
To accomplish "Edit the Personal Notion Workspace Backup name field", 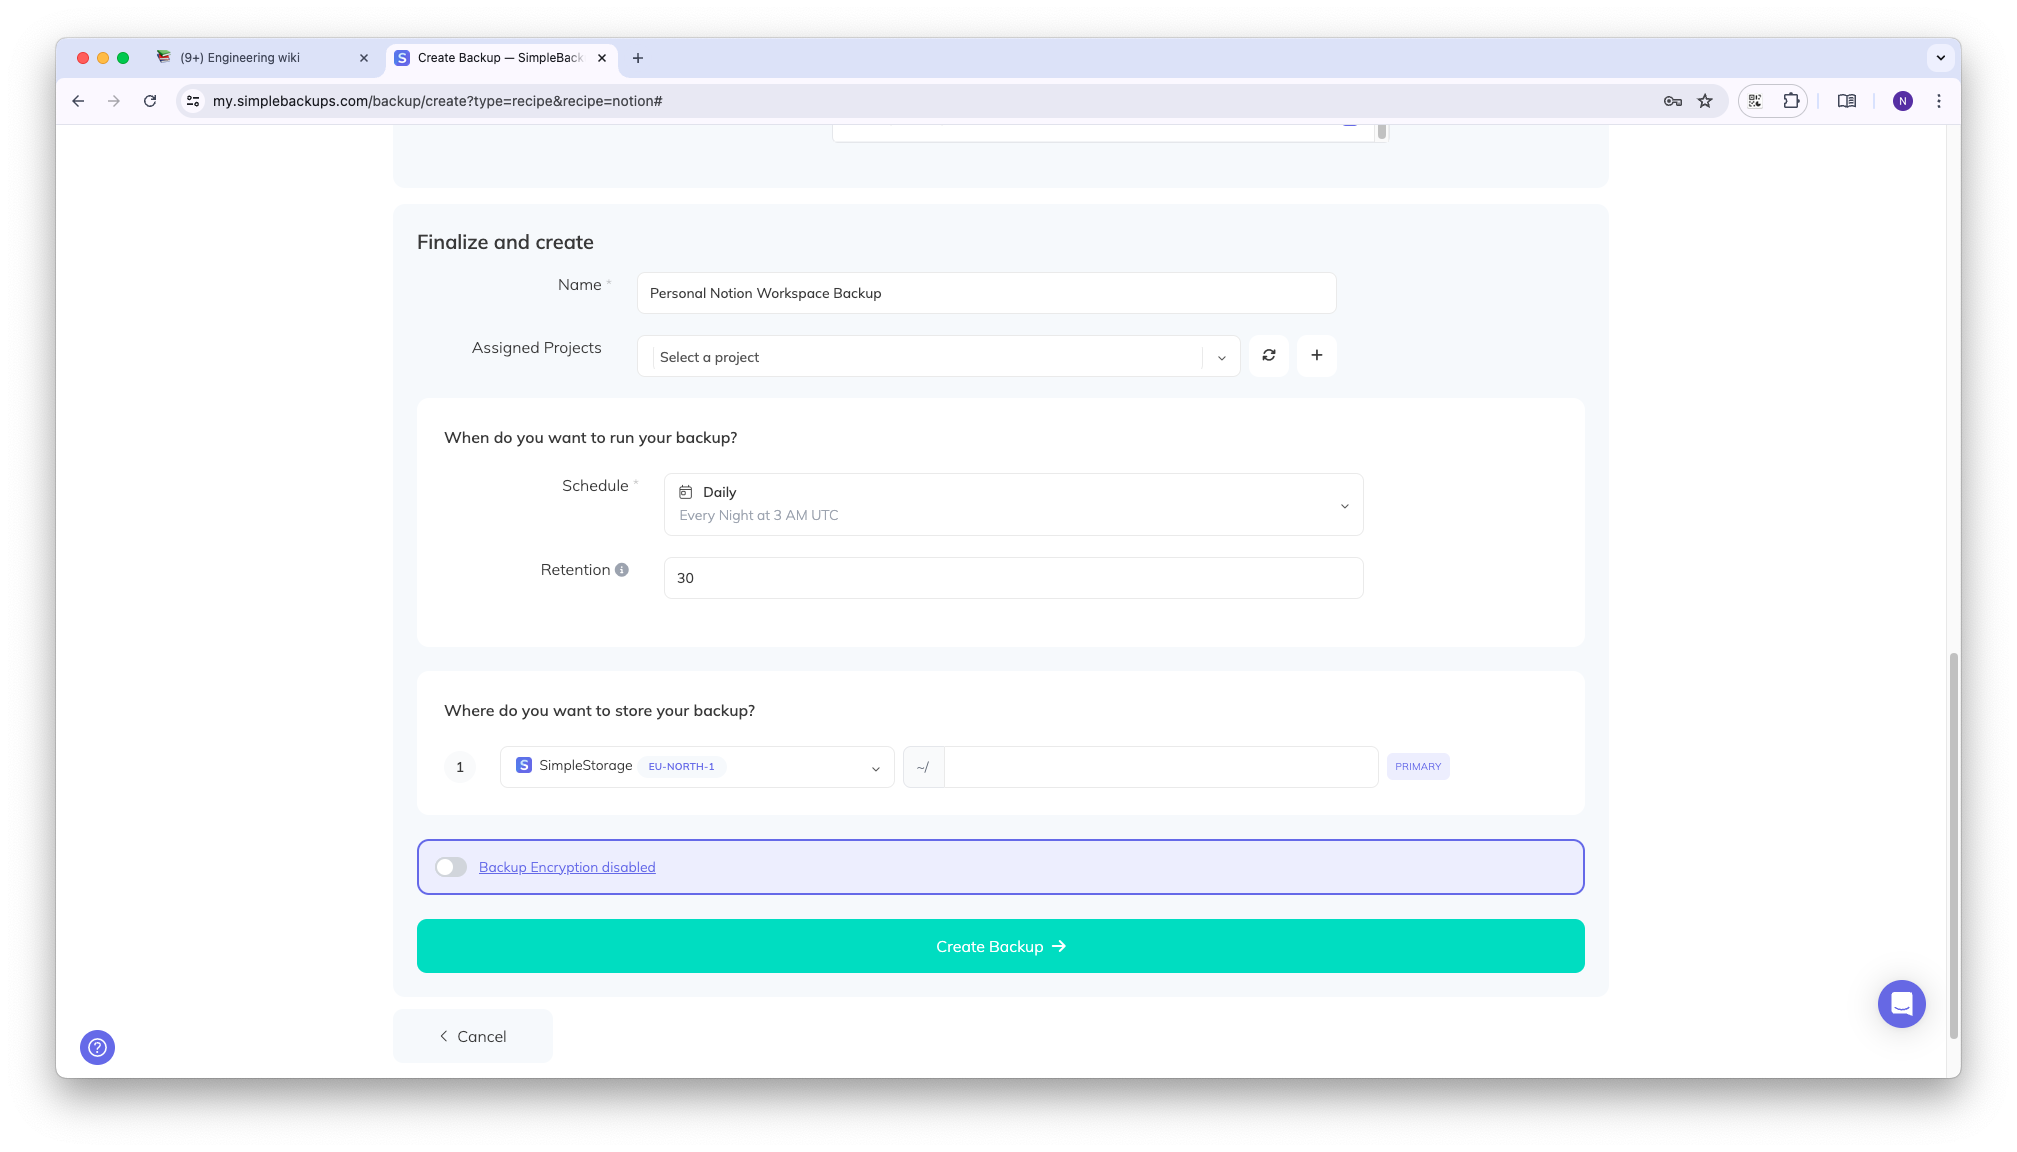I will [x=986, y=293].
